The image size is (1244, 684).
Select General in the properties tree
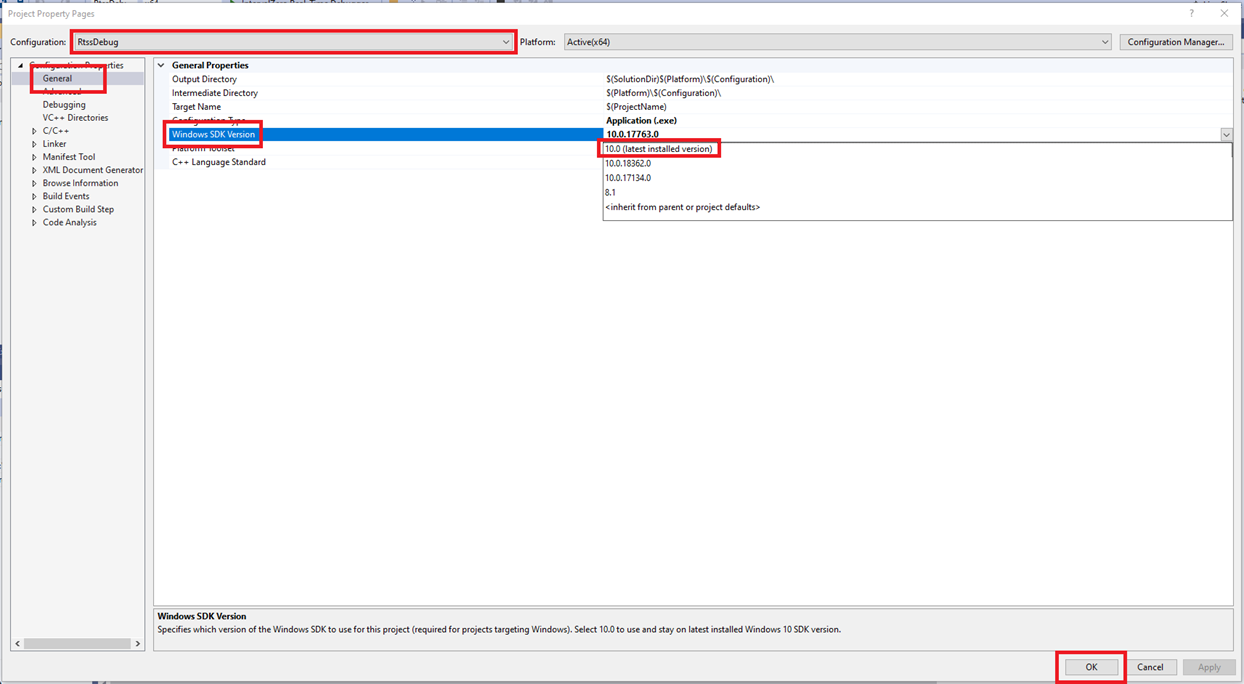point(57,78)
